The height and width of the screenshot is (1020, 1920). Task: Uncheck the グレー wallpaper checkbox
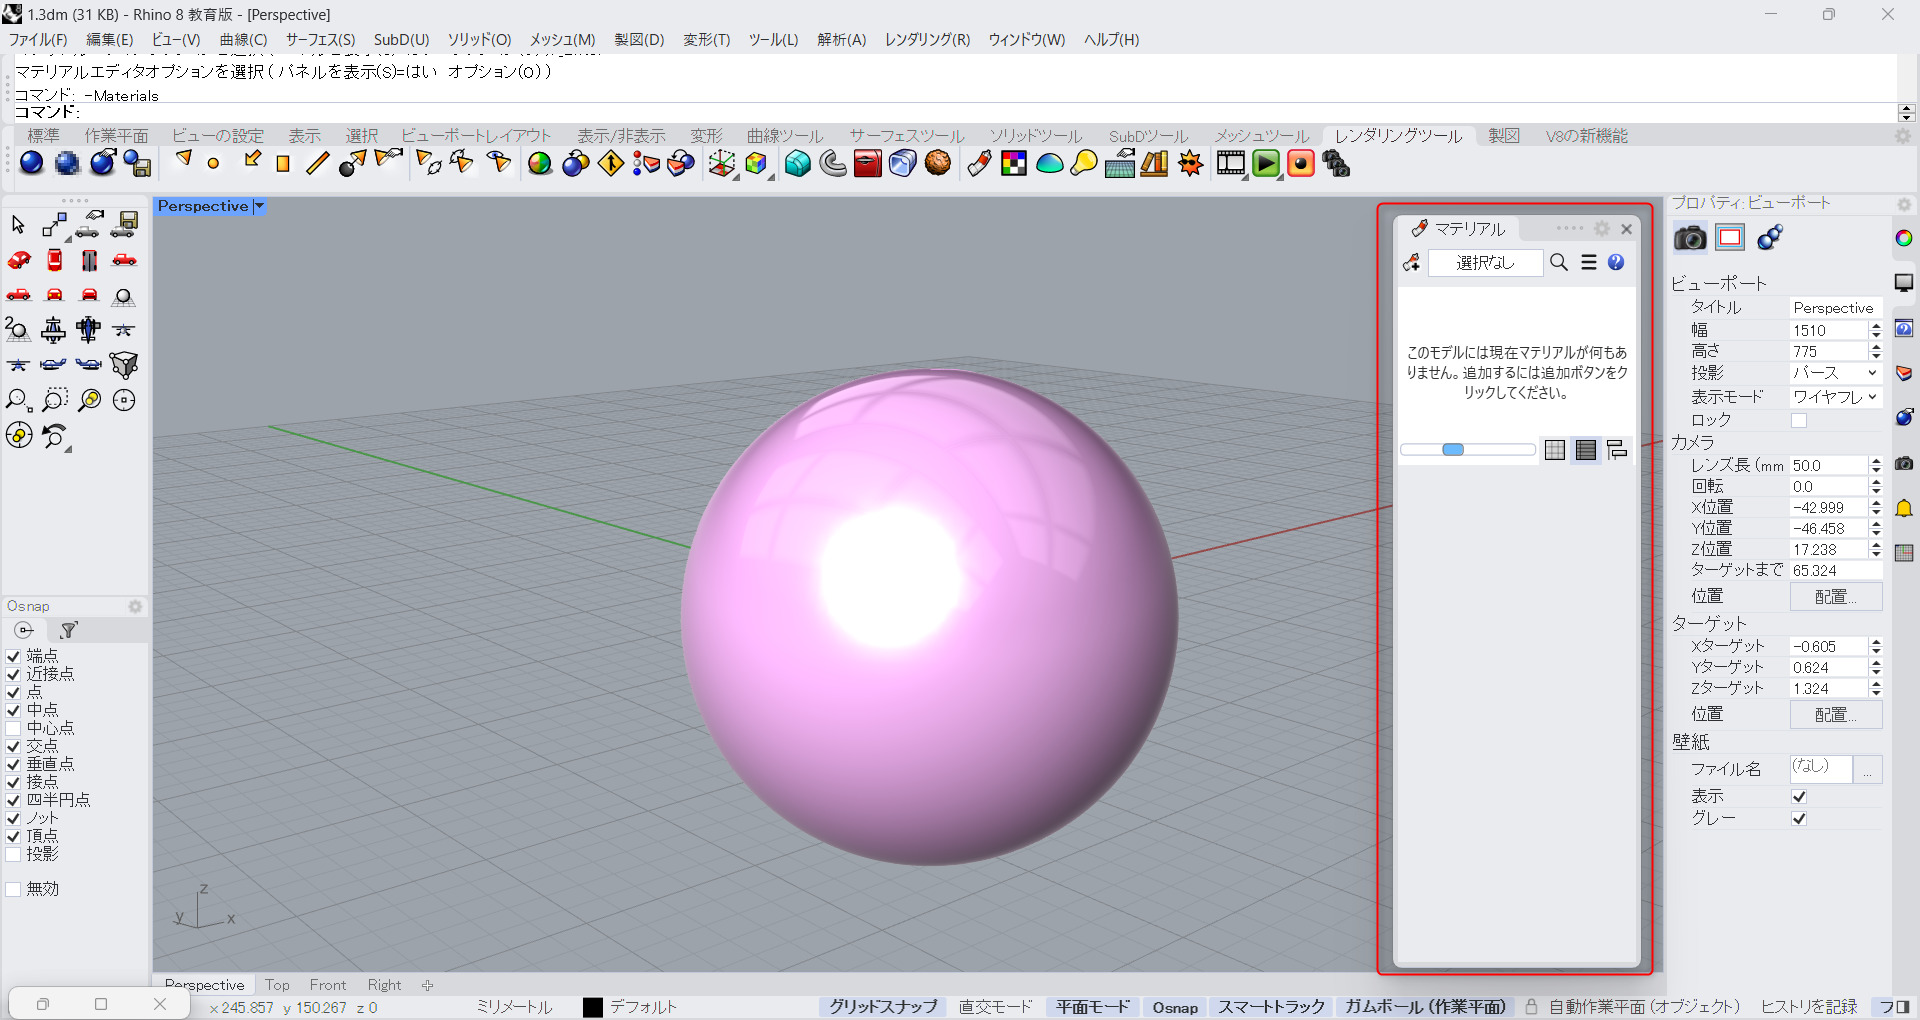point(1799,818)
